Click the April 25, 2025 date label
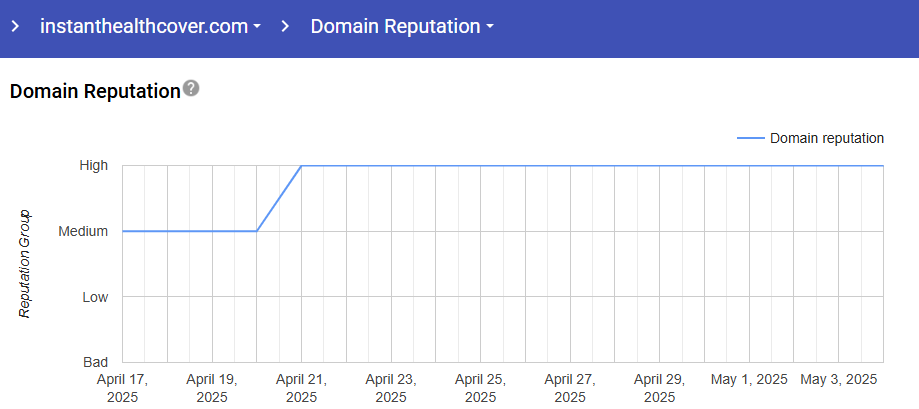This screenshot has width=919, height=409. [x=480, y=388]
